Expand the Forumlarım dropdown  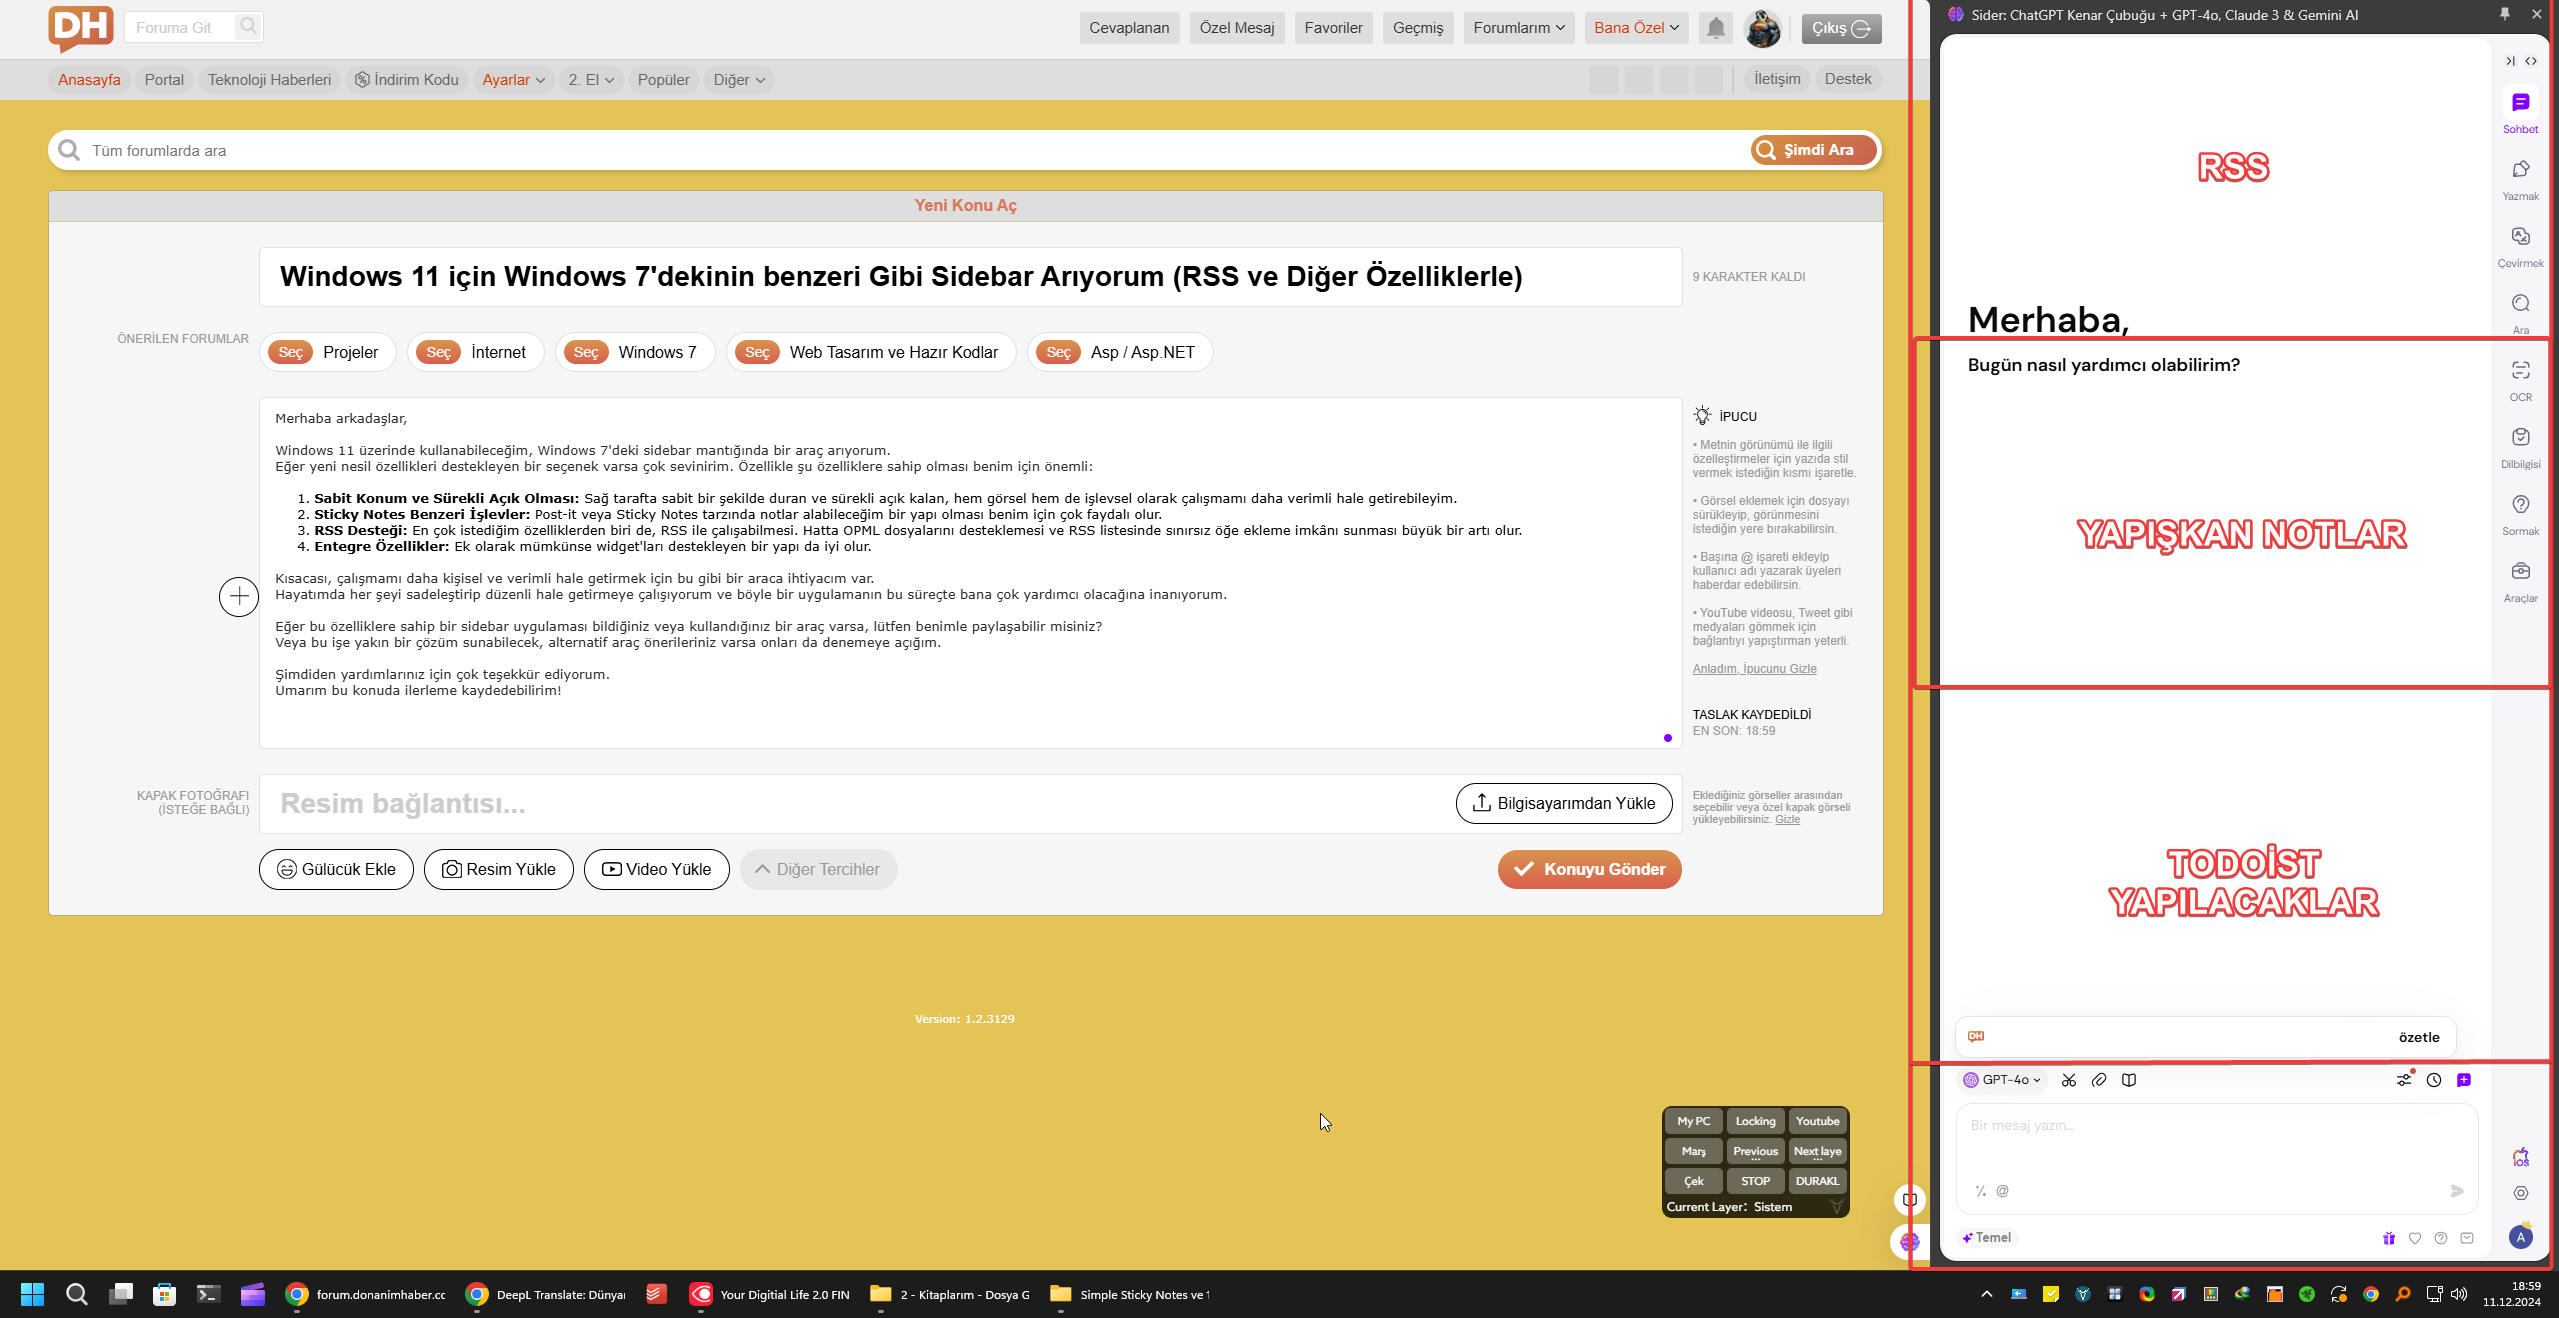1518,28
